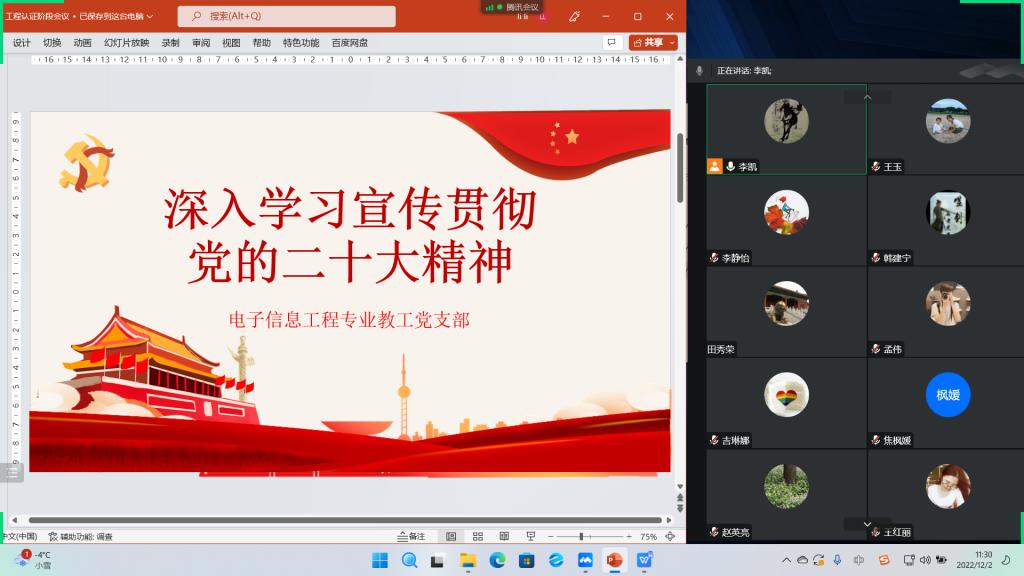Open PowerPoint from the taskbar
The width and height of the screenshot is (1024, 576).
614,560
